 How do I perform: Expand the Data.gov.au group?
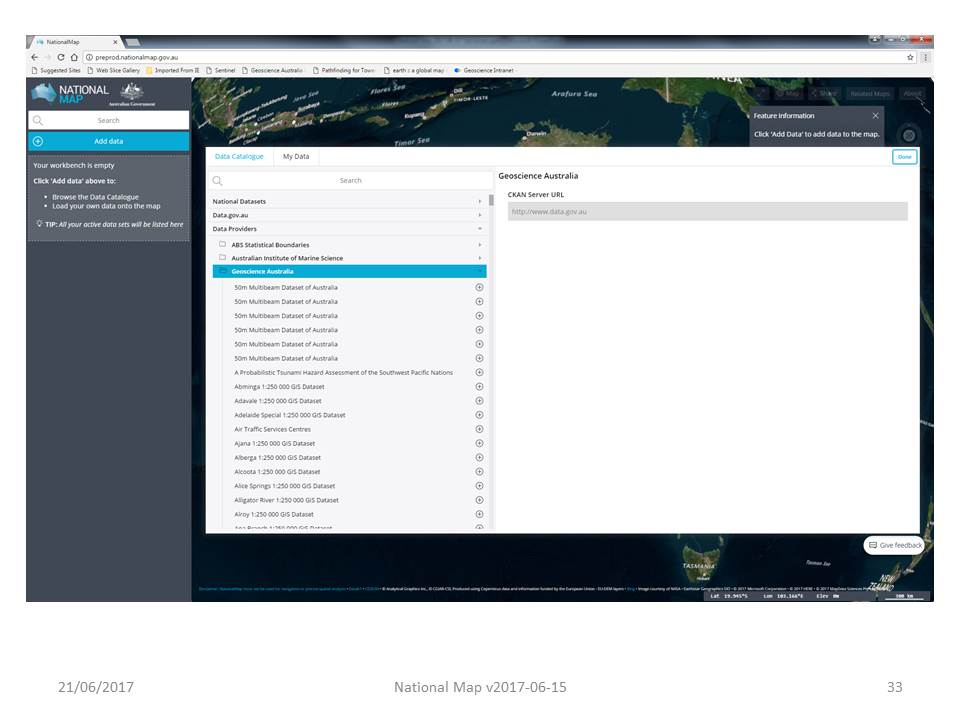point(479,215)
